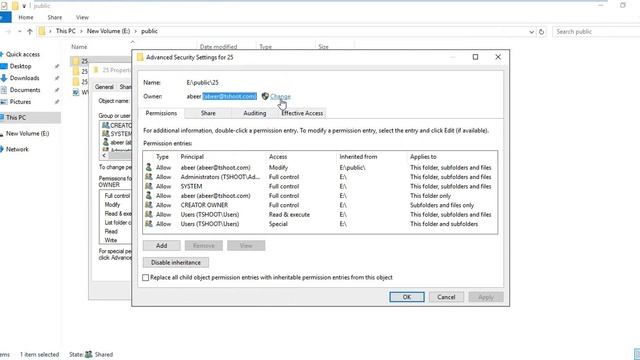The image size is (640, 360).
Task: Click the Access column header
Action: 278,157
